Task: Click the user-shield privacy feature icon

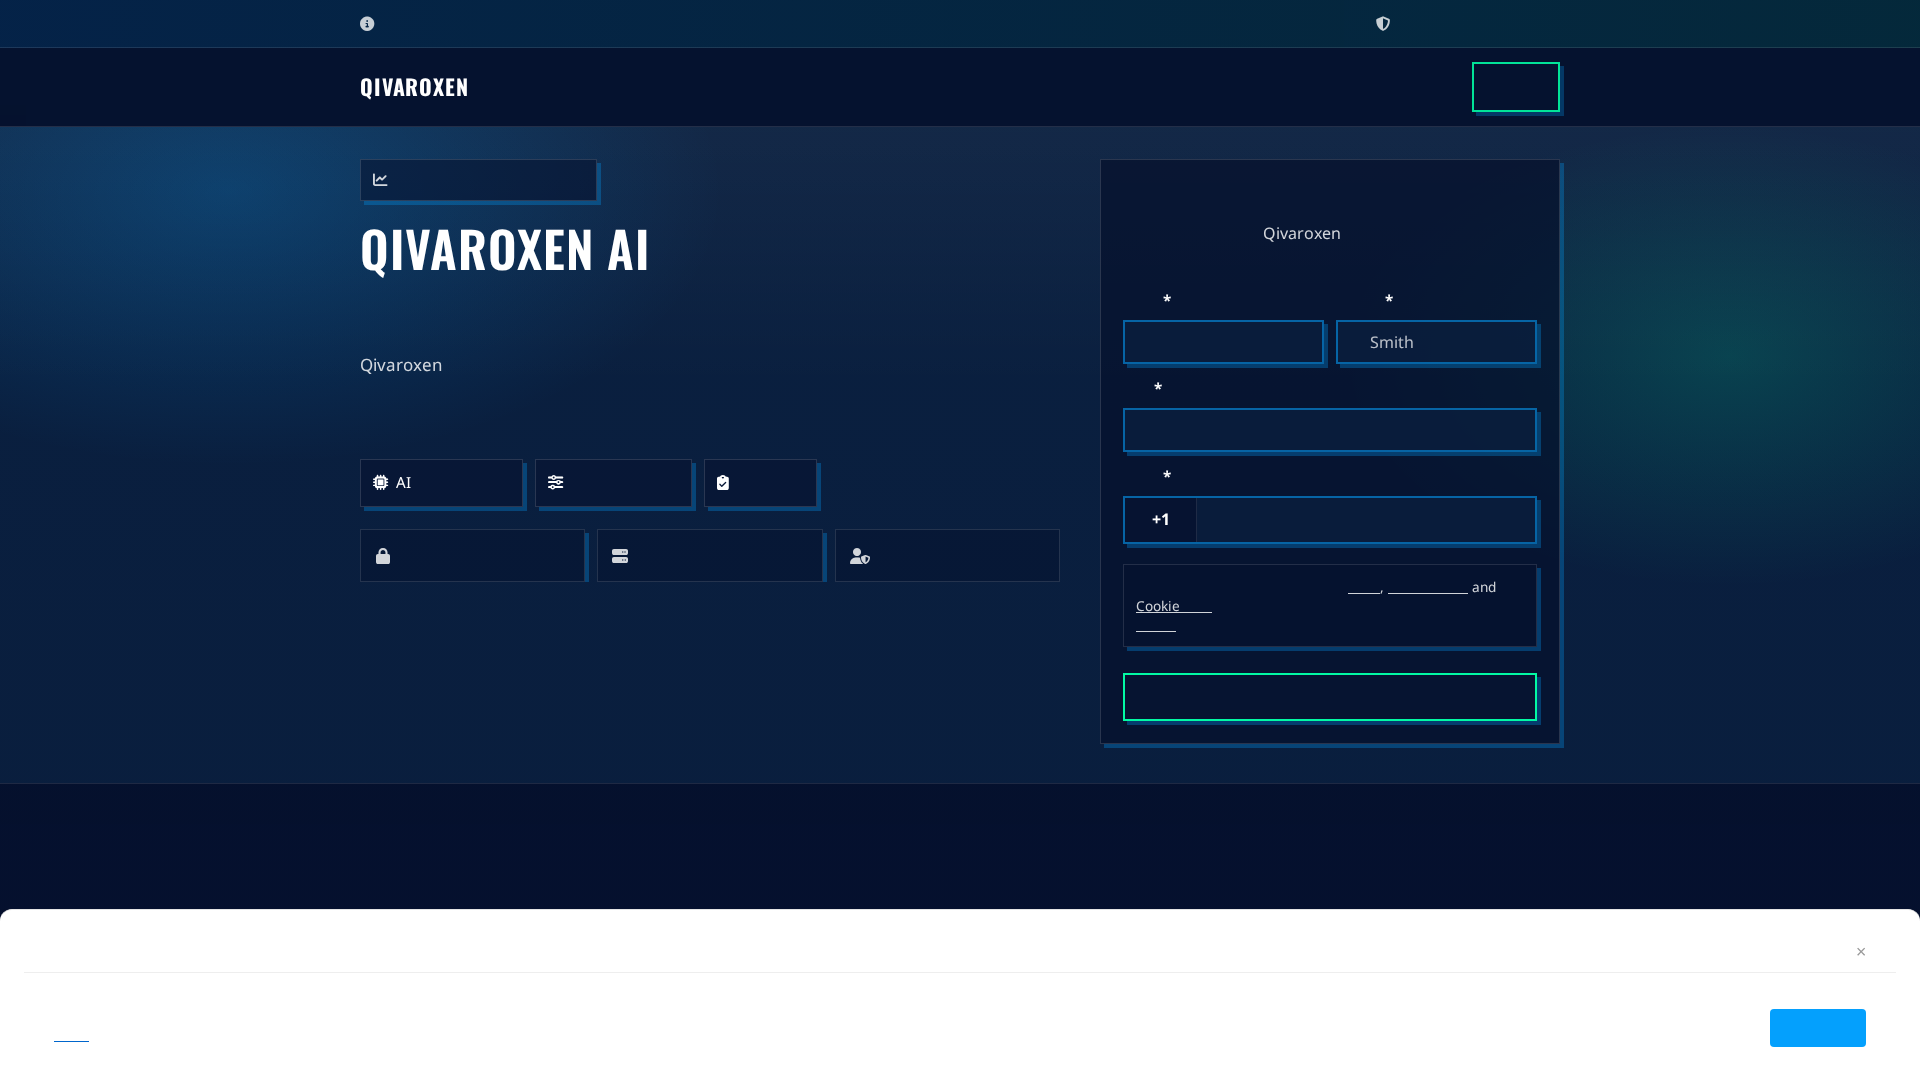Action: pyautogui.click(x=946, y=555)
